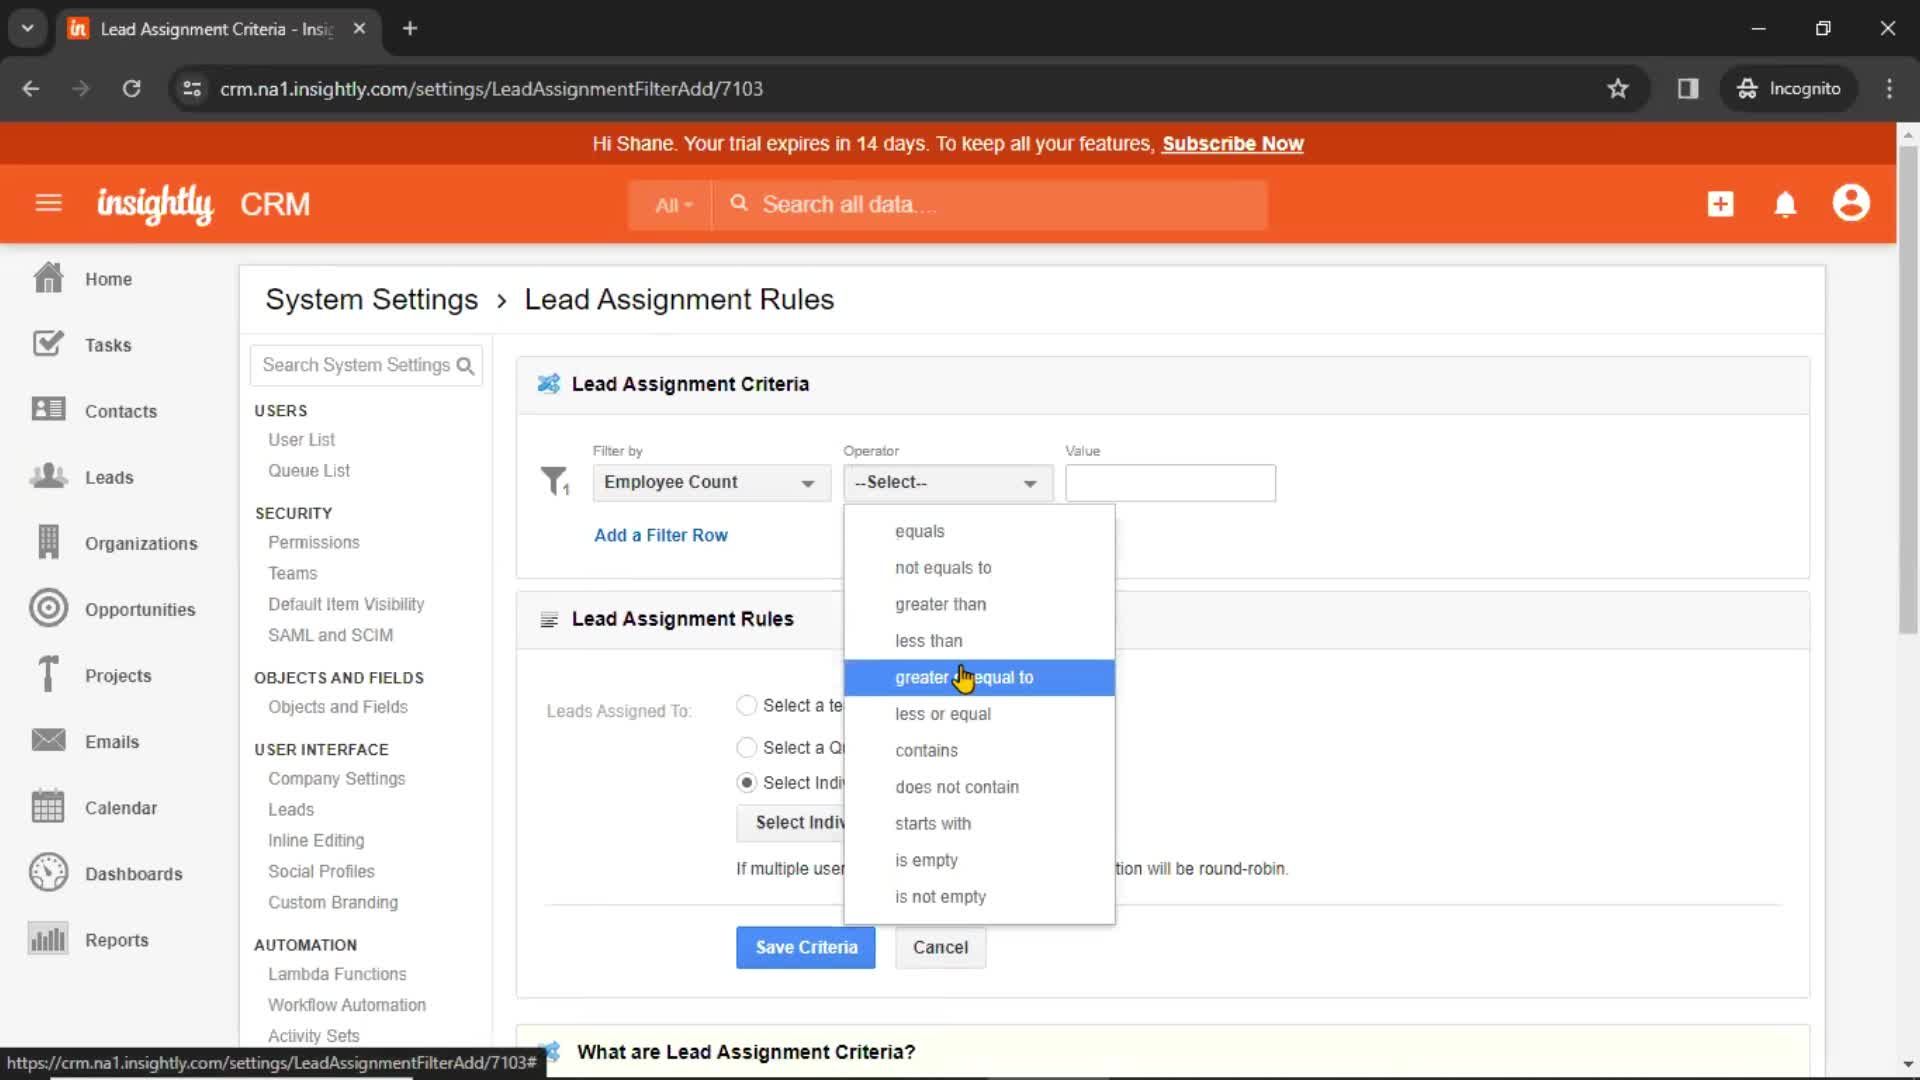Select the 'Select a team' radio button
The width and height of the screenshot is (1920, 1080).
point(746,705)
